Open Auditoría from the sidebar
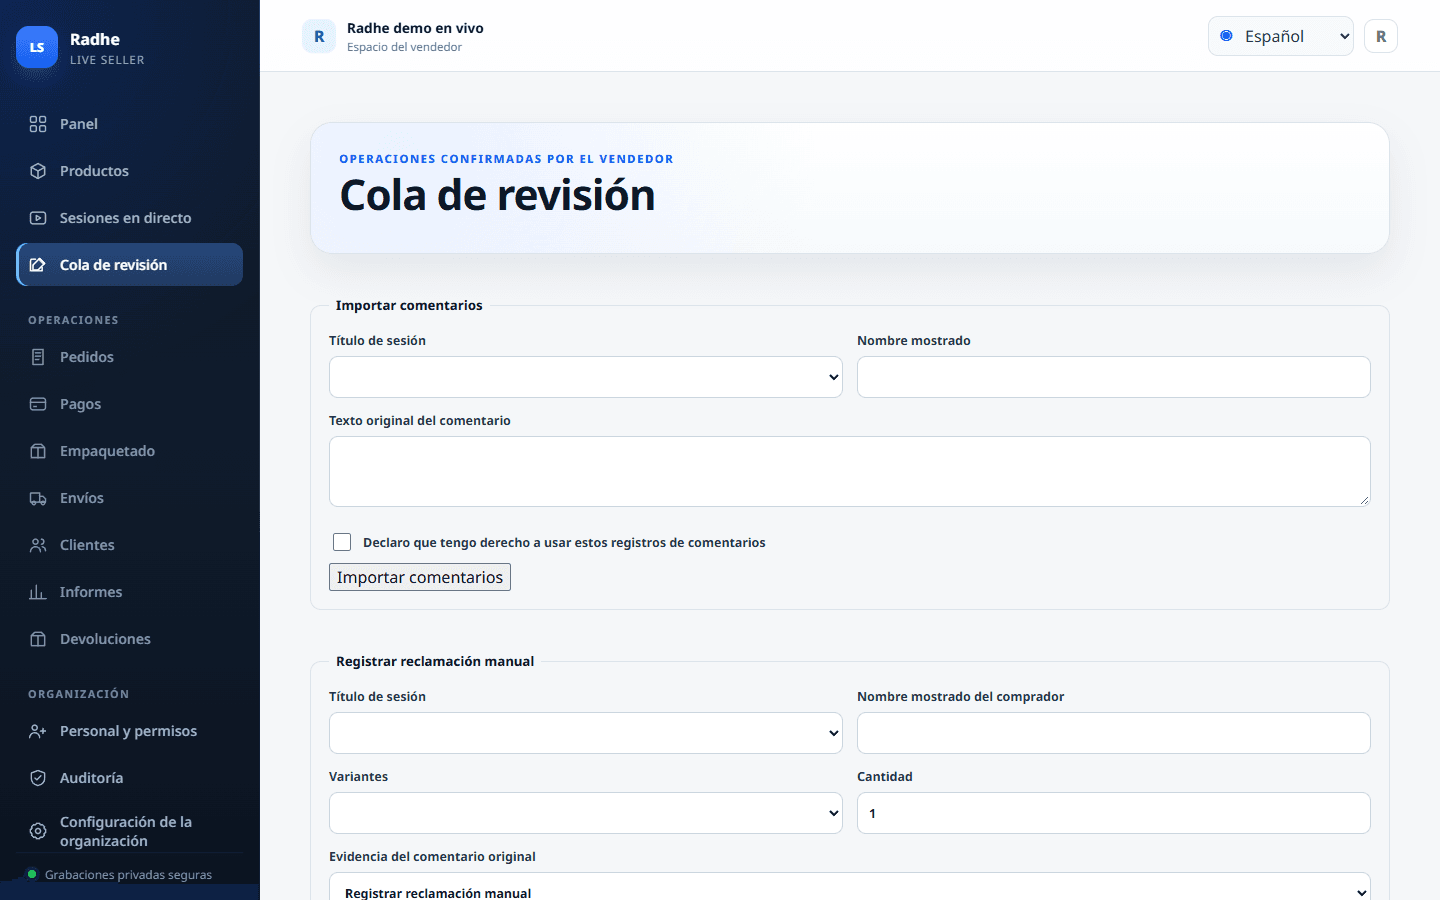Viewport: 1440px width, 900px height. click(130, 778)
